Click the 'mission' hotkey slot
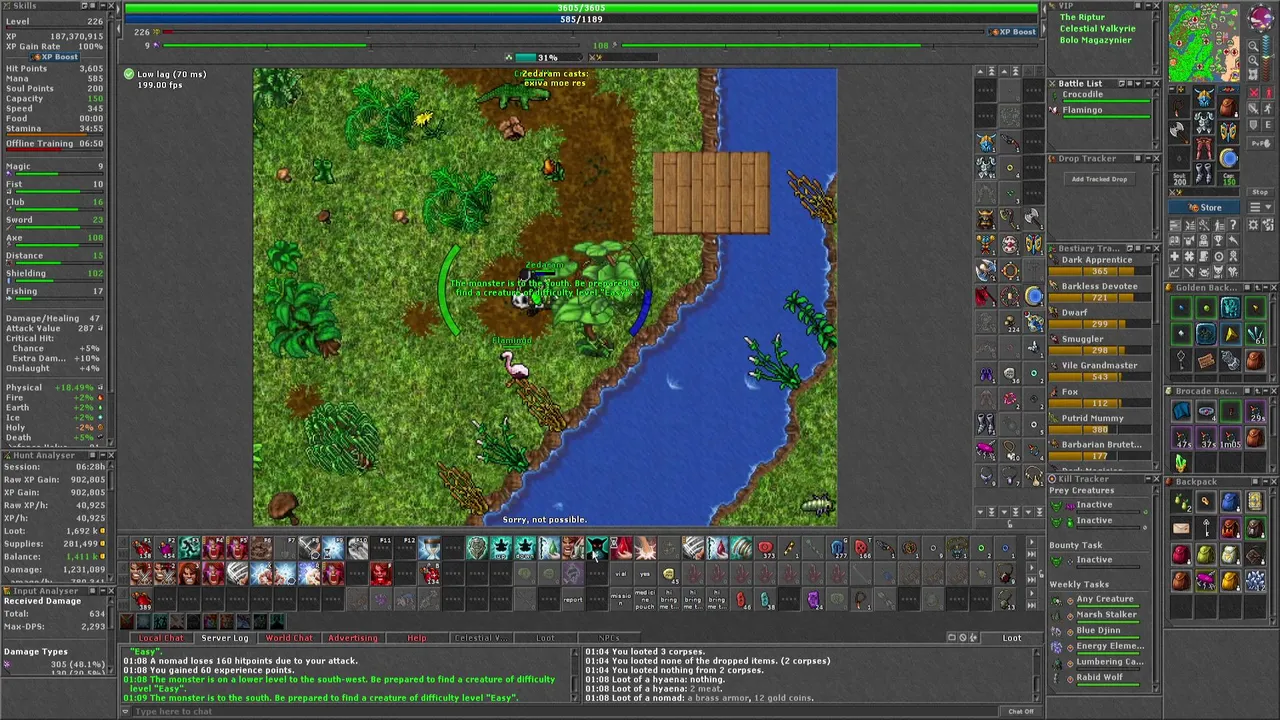 (621, 600)
